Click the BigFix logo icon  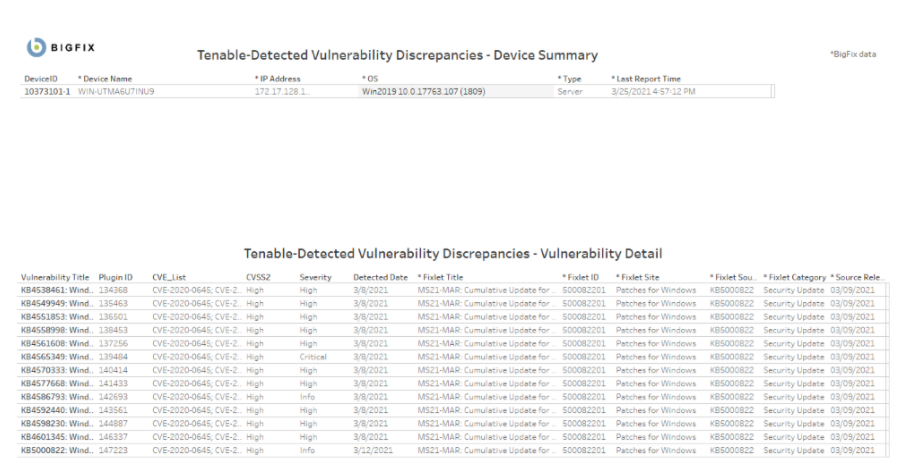pos(33,49)
